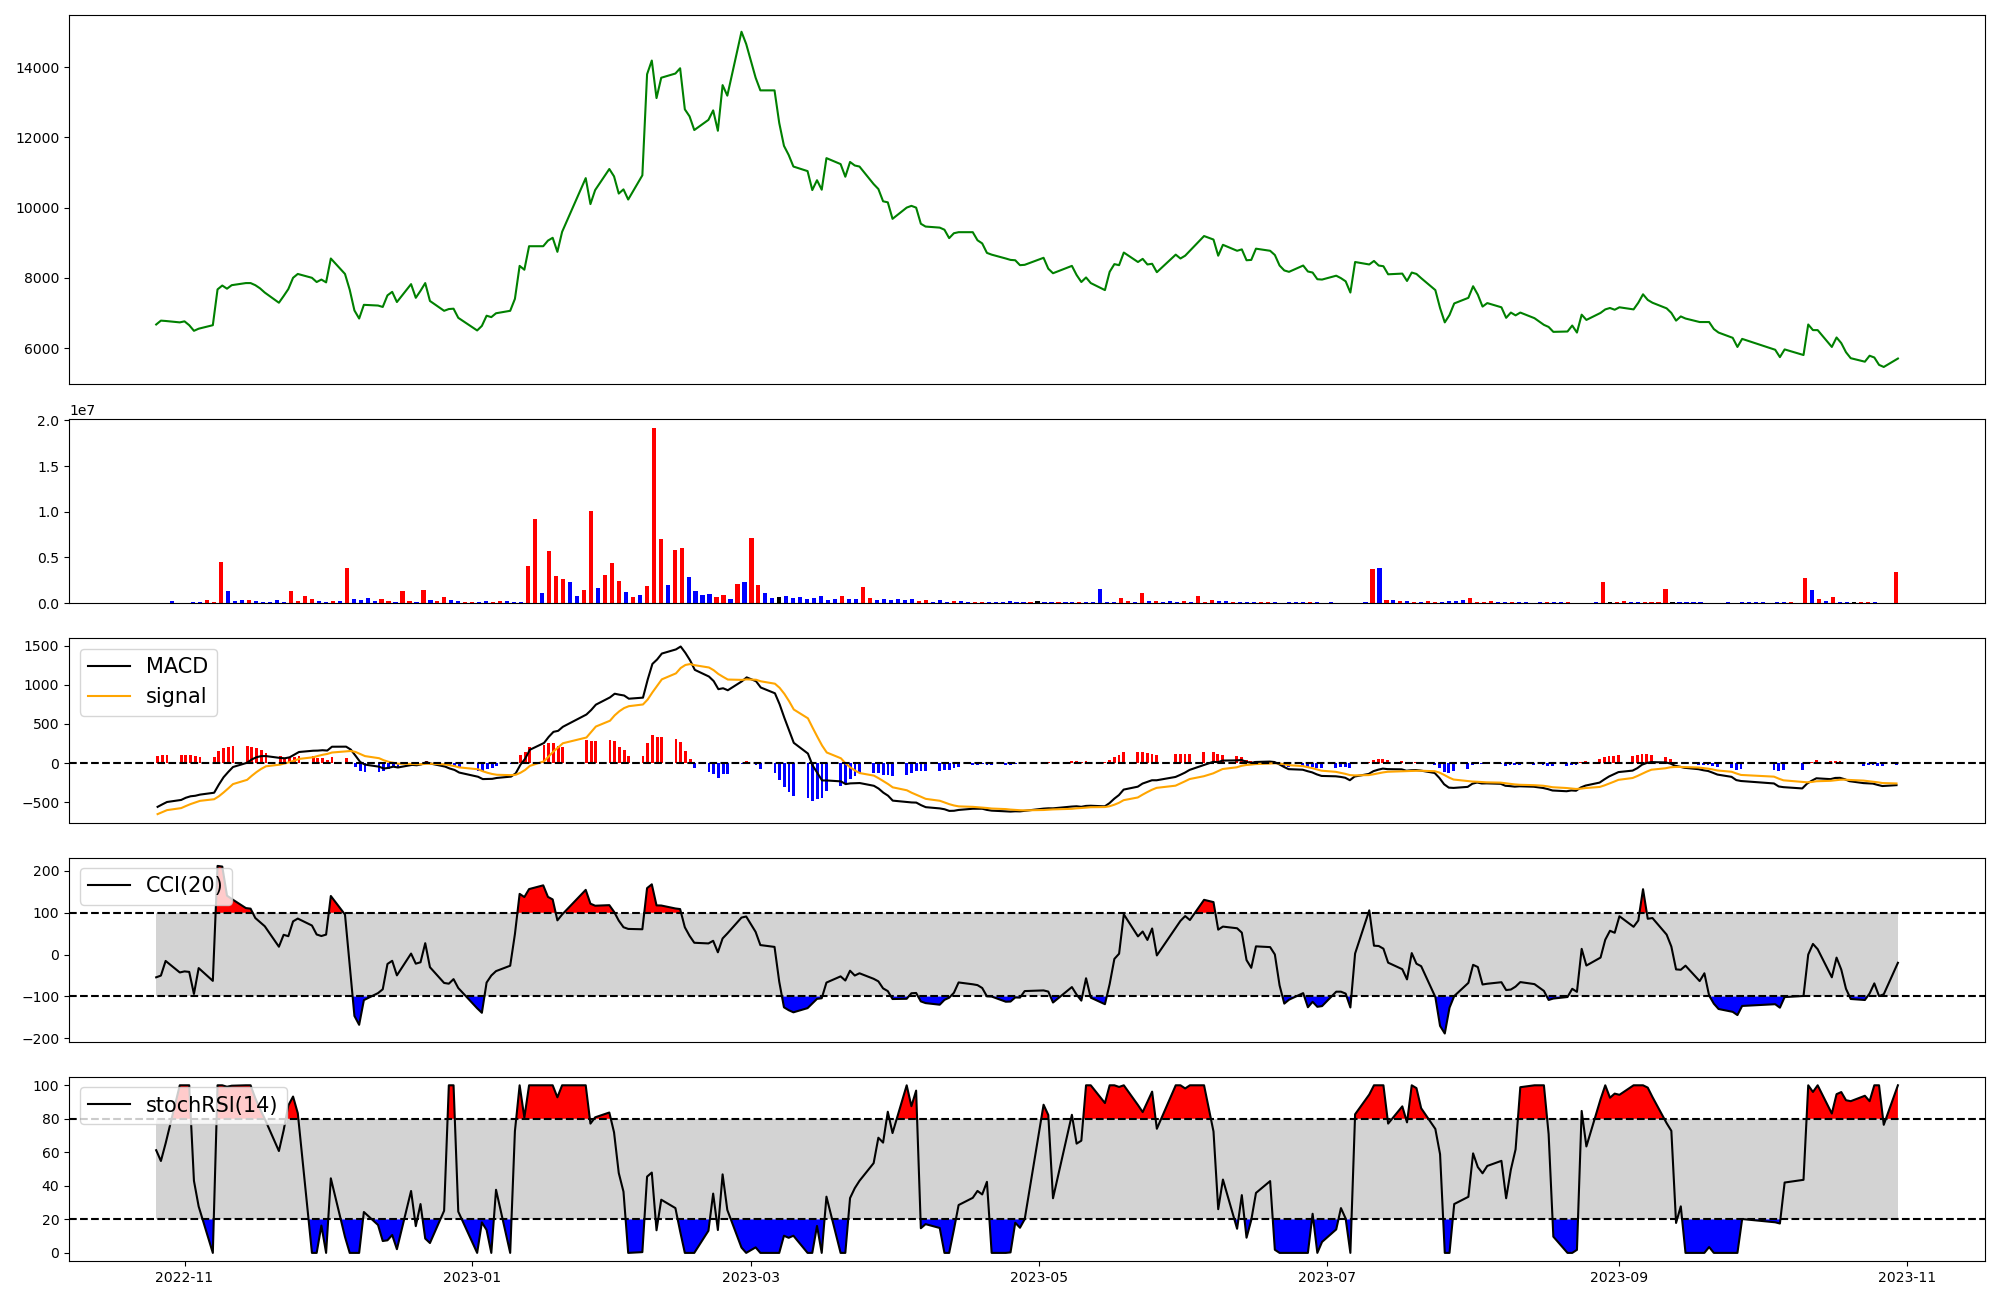Click the black MACD line swatch in legend
The height and width of the screenshot is (1300, 2000).
[109, 666]
